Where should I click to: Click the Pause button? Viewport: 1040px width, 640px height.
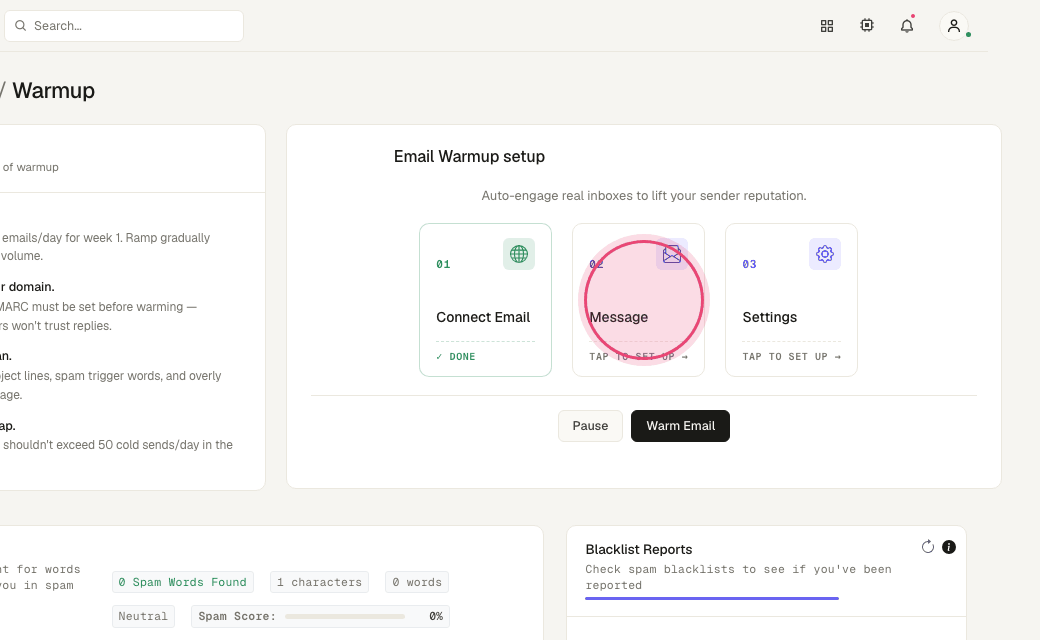click(x=590, y=426)
